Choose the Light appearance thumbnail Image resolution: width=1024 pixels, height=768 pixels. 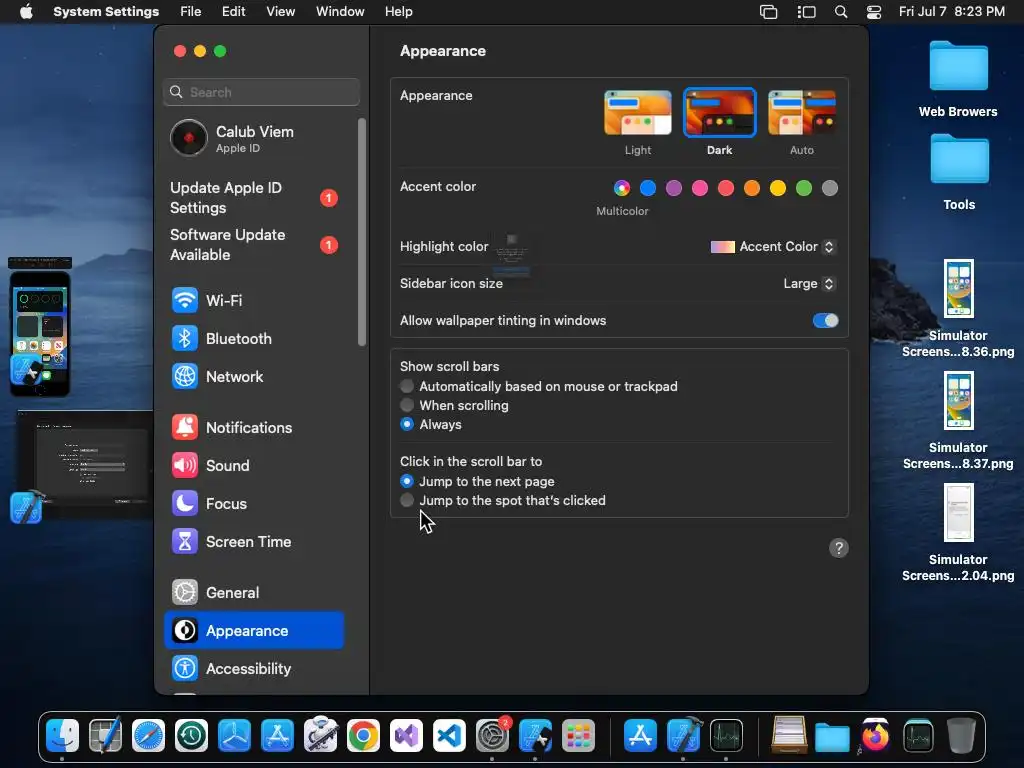point(638,112)
